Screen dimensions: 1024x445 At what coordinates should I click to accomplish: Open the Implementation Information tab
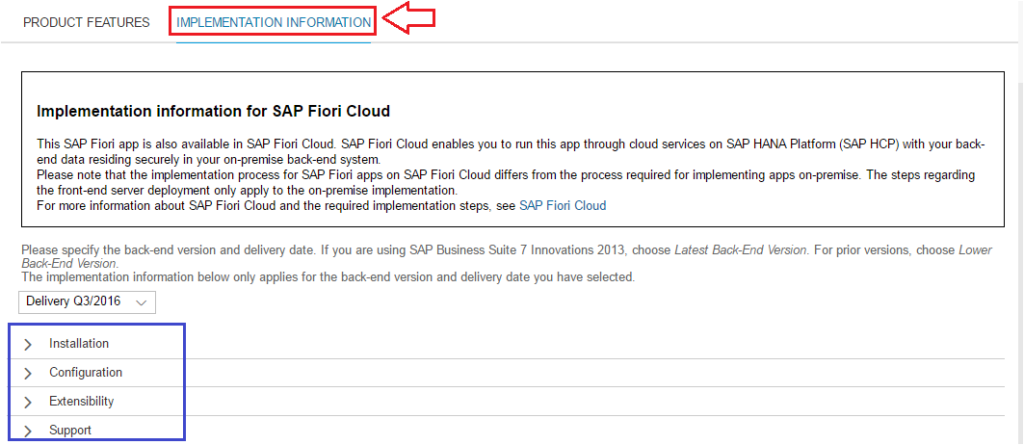(x=274, y=22)
